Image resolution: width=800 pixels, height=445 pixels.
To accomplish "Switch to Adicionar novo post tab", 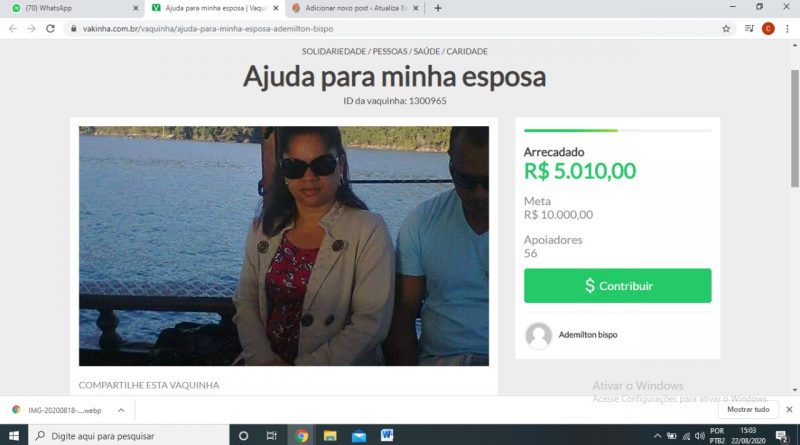I will point(355,8).
